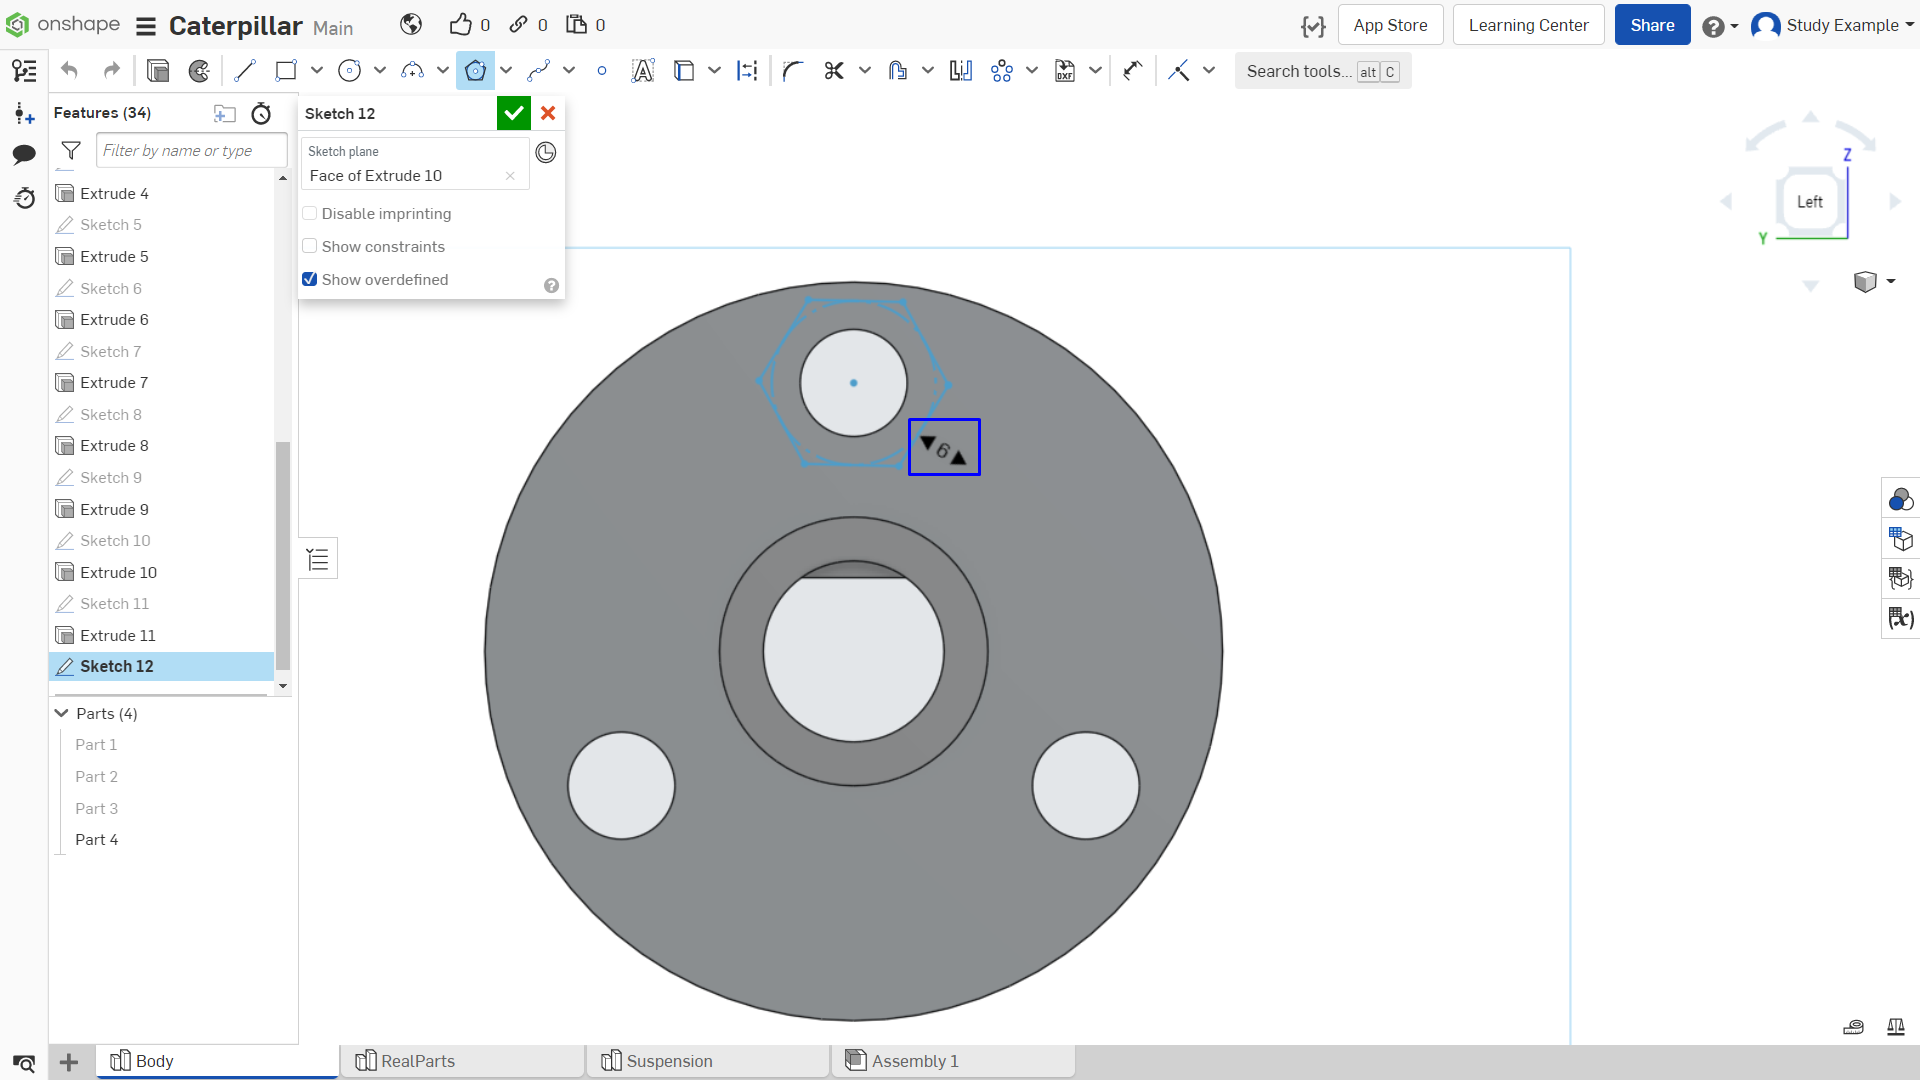Open the comments speech bubble icon
Viewport: 1920px width, 1080px height.
click(x=24, y=154)
